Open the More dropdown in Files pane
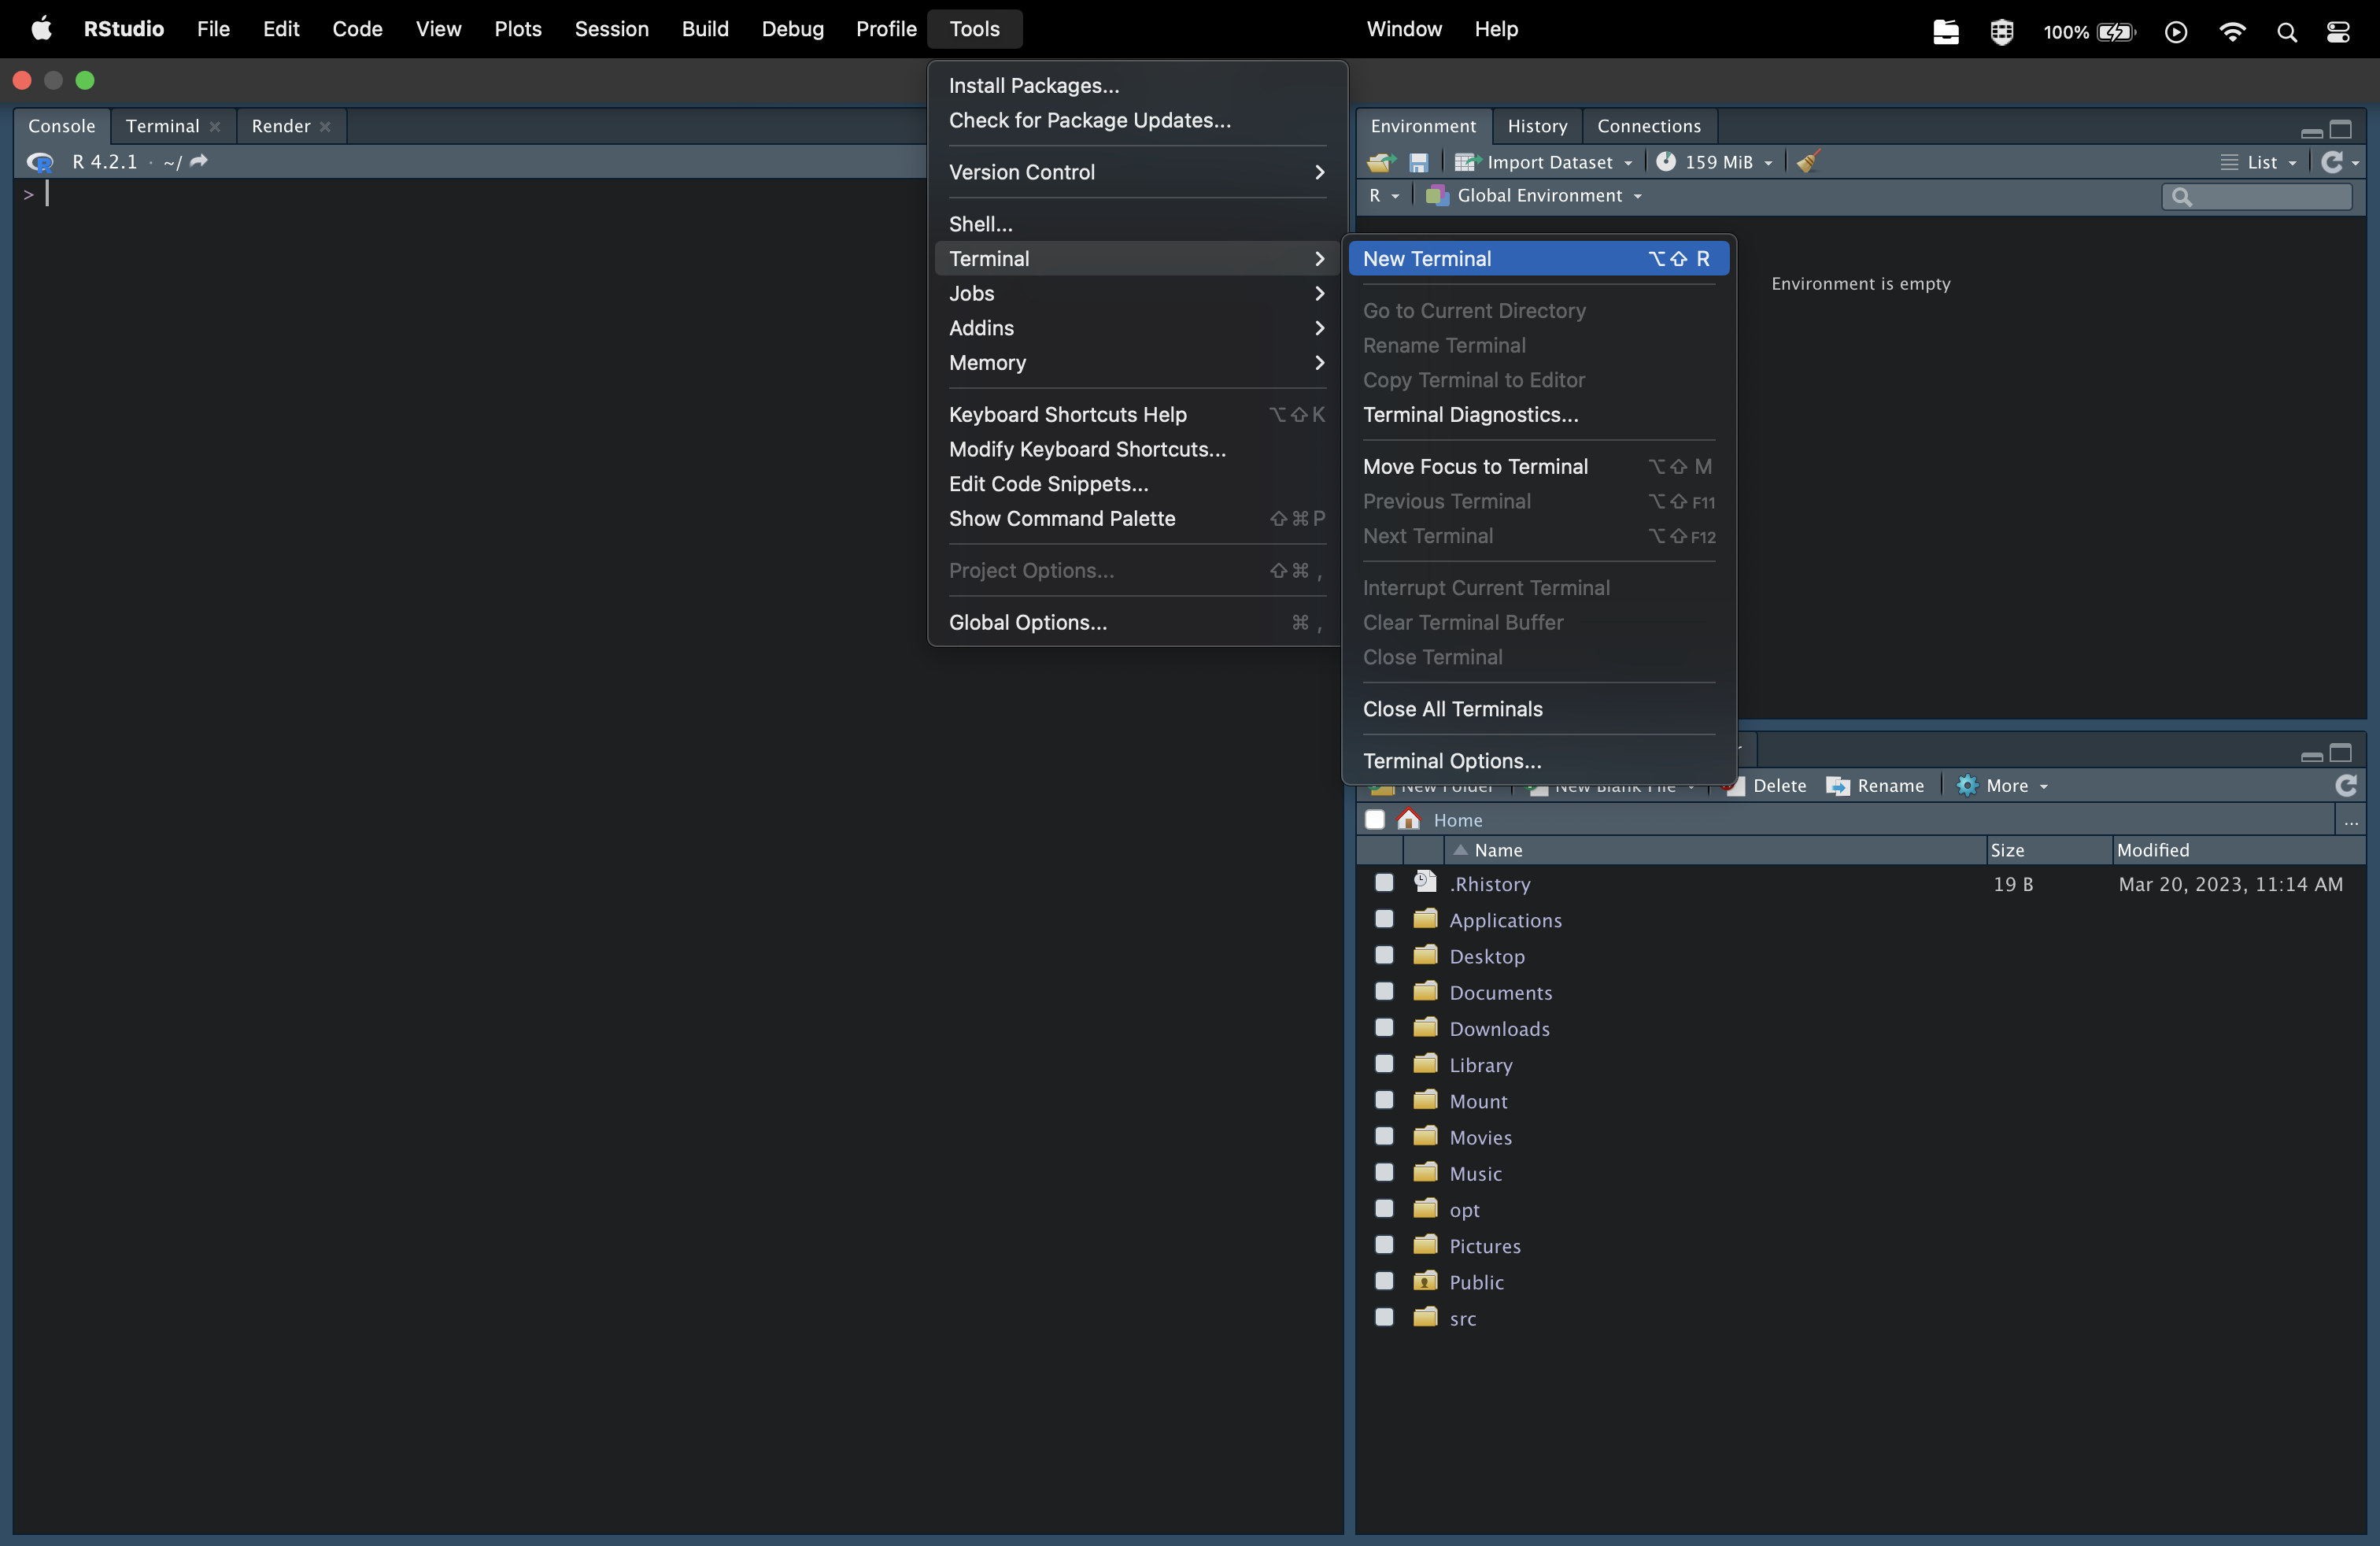Screen dimensions: 2380x1546 [x=2002, y=786]
